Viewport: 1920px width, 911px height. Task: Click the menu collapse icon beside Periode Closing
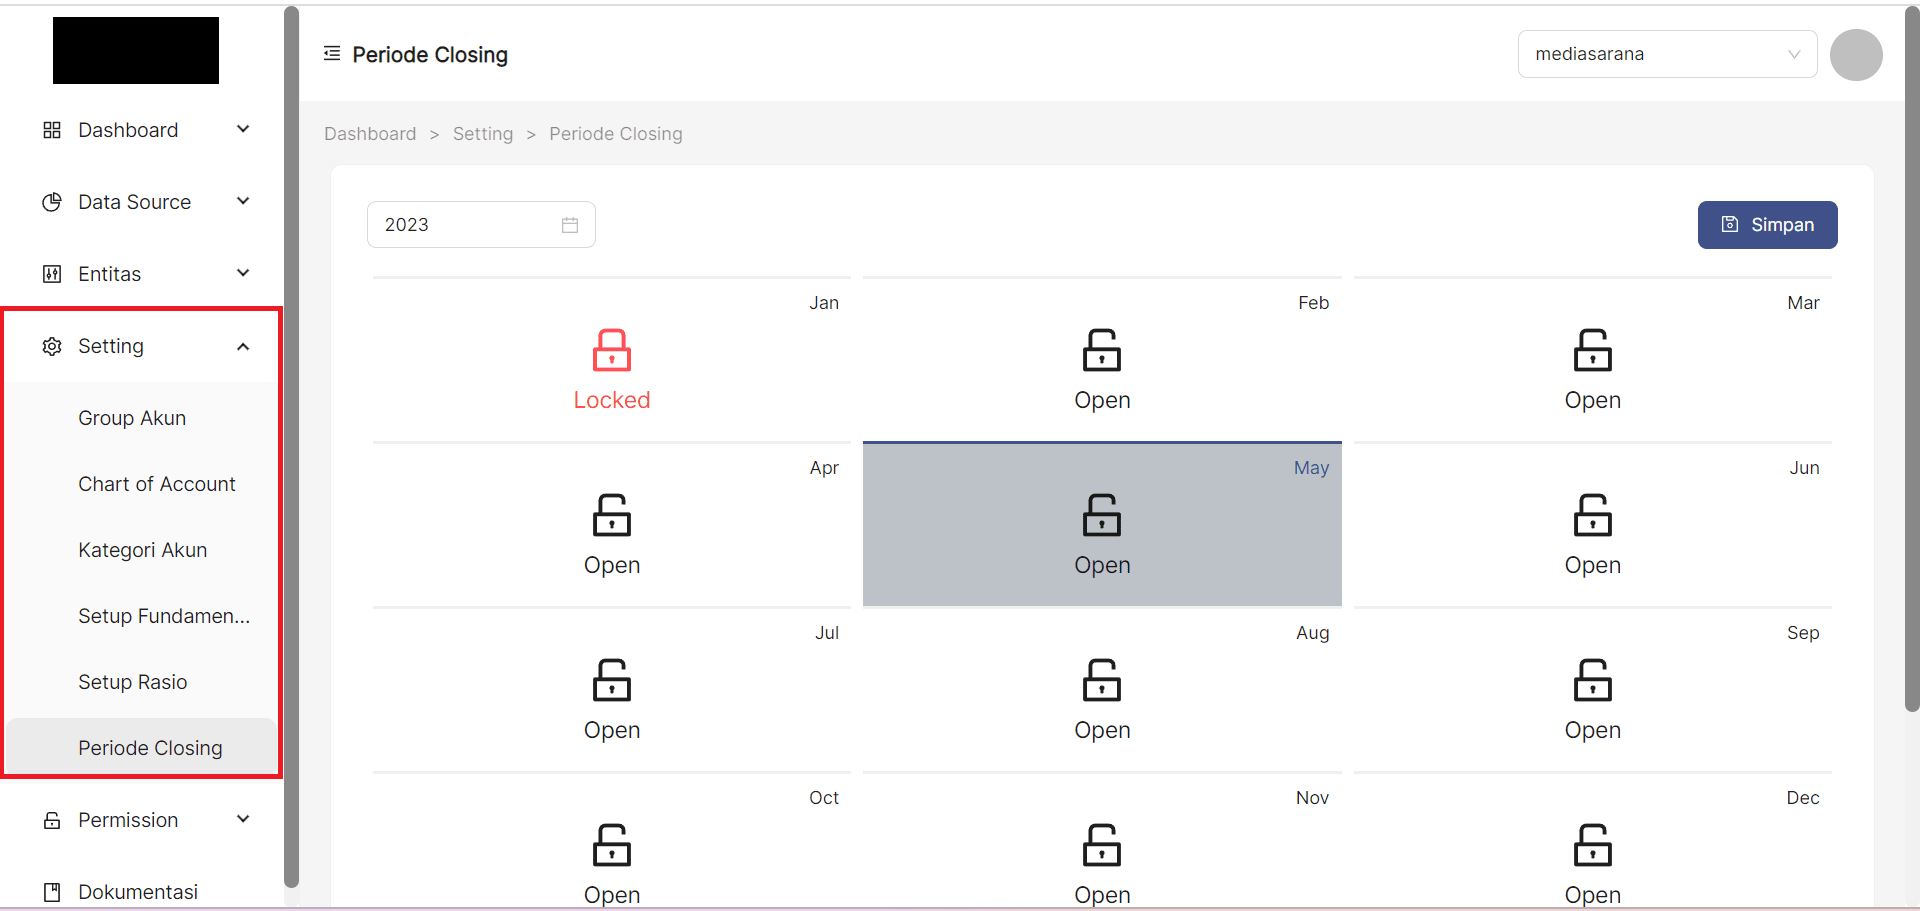[332, 54]
